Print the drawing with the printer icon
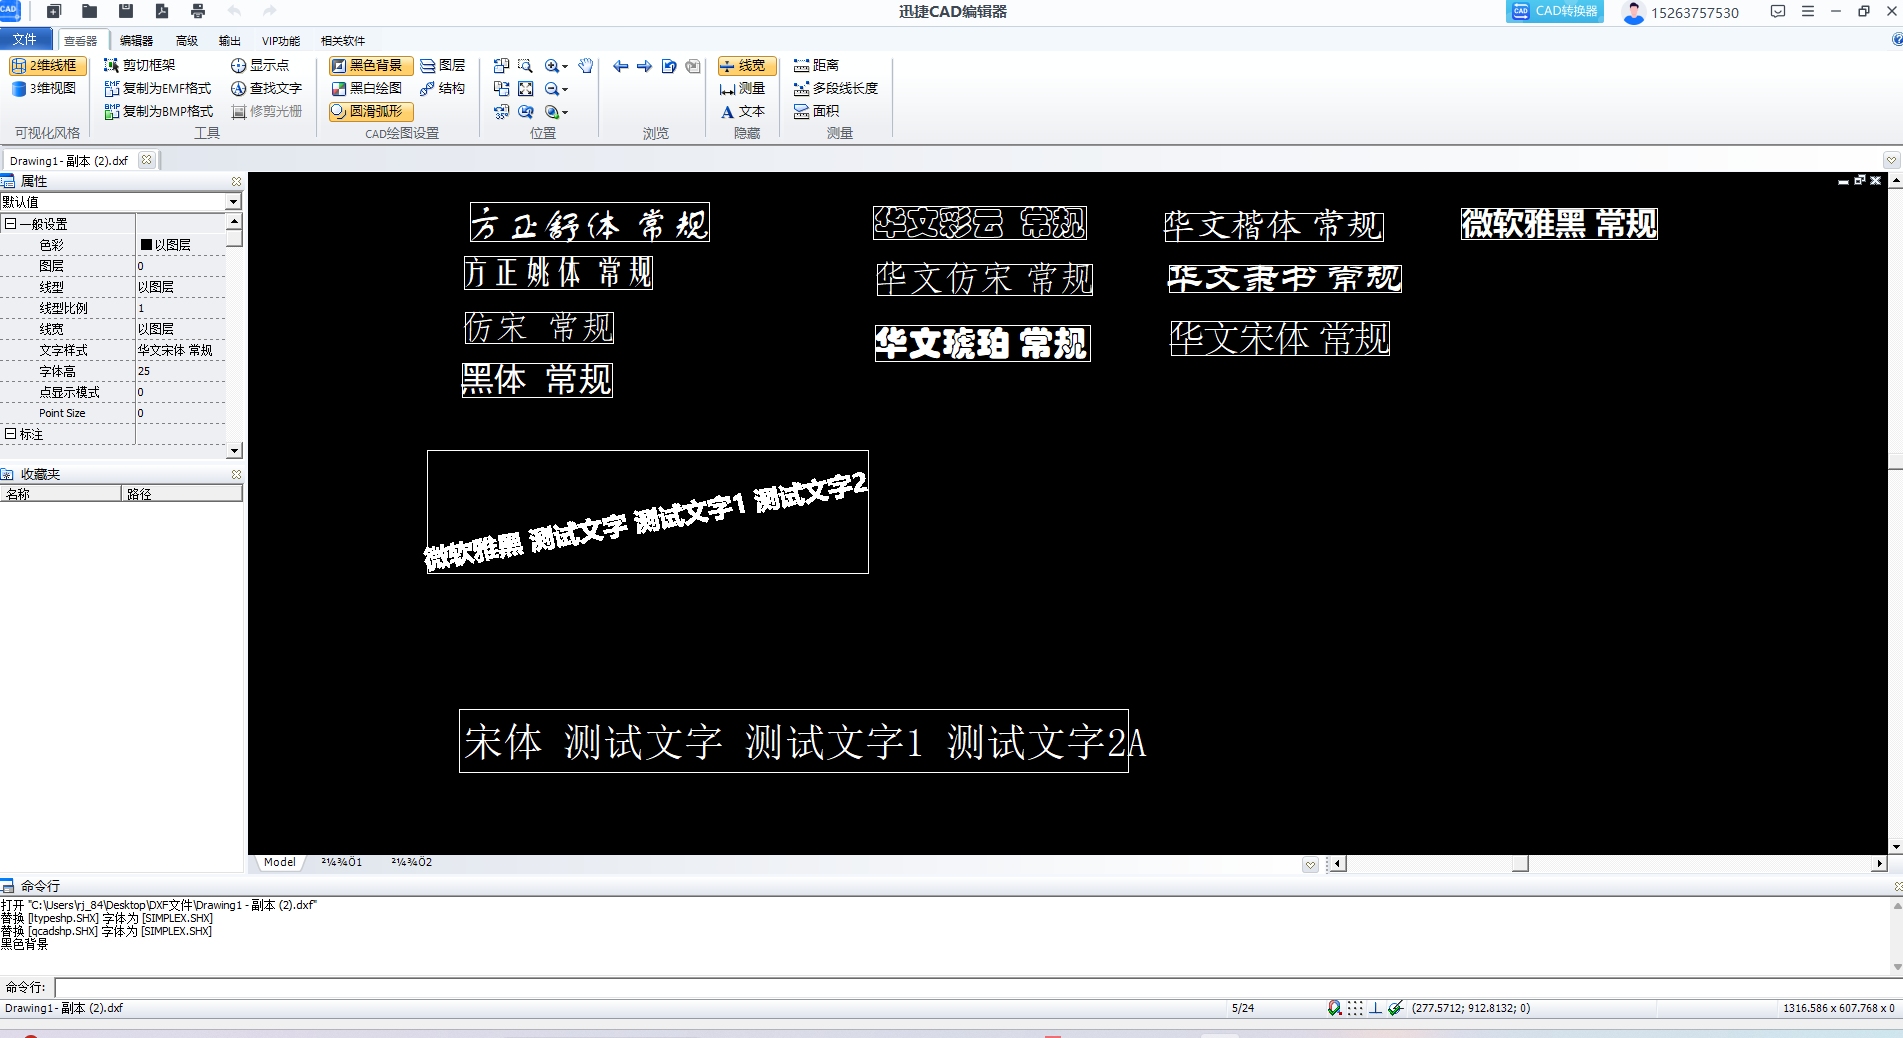The image size is (1903, 1038). click(x=198, y=11)
